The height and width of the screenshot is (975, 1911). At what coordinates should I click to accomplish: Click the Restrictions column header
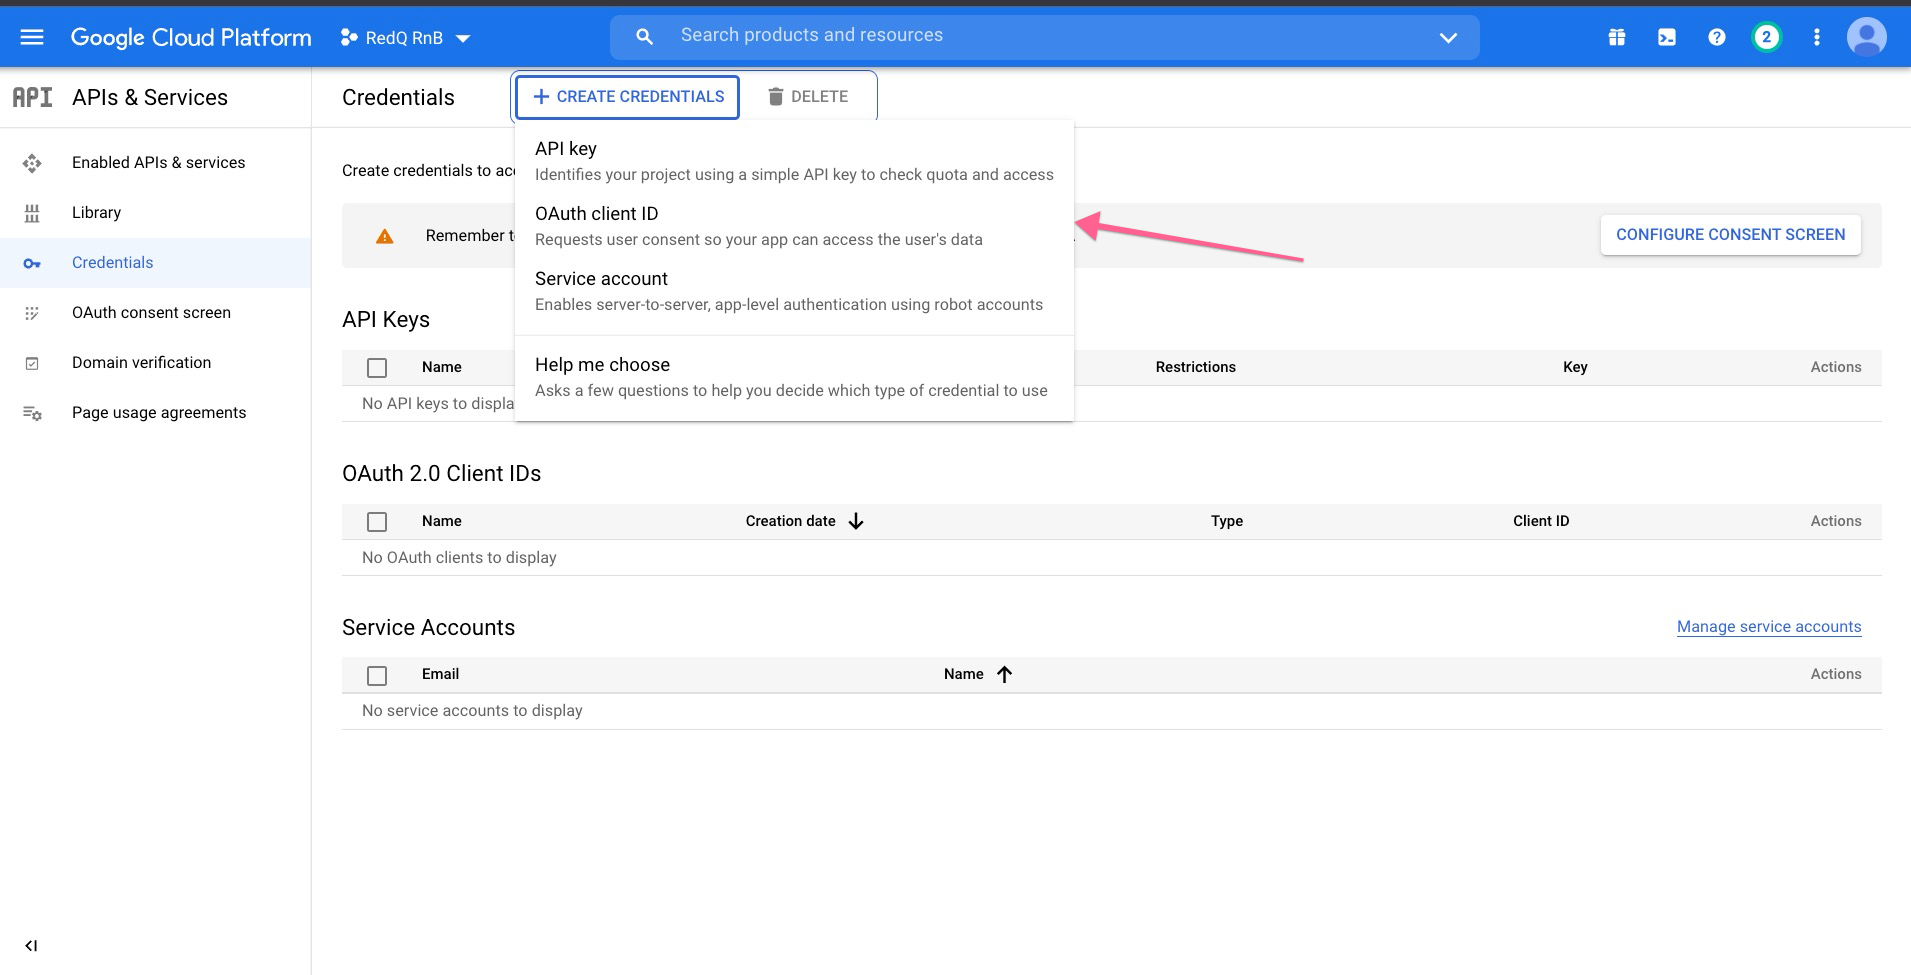tap(1195, 367)
